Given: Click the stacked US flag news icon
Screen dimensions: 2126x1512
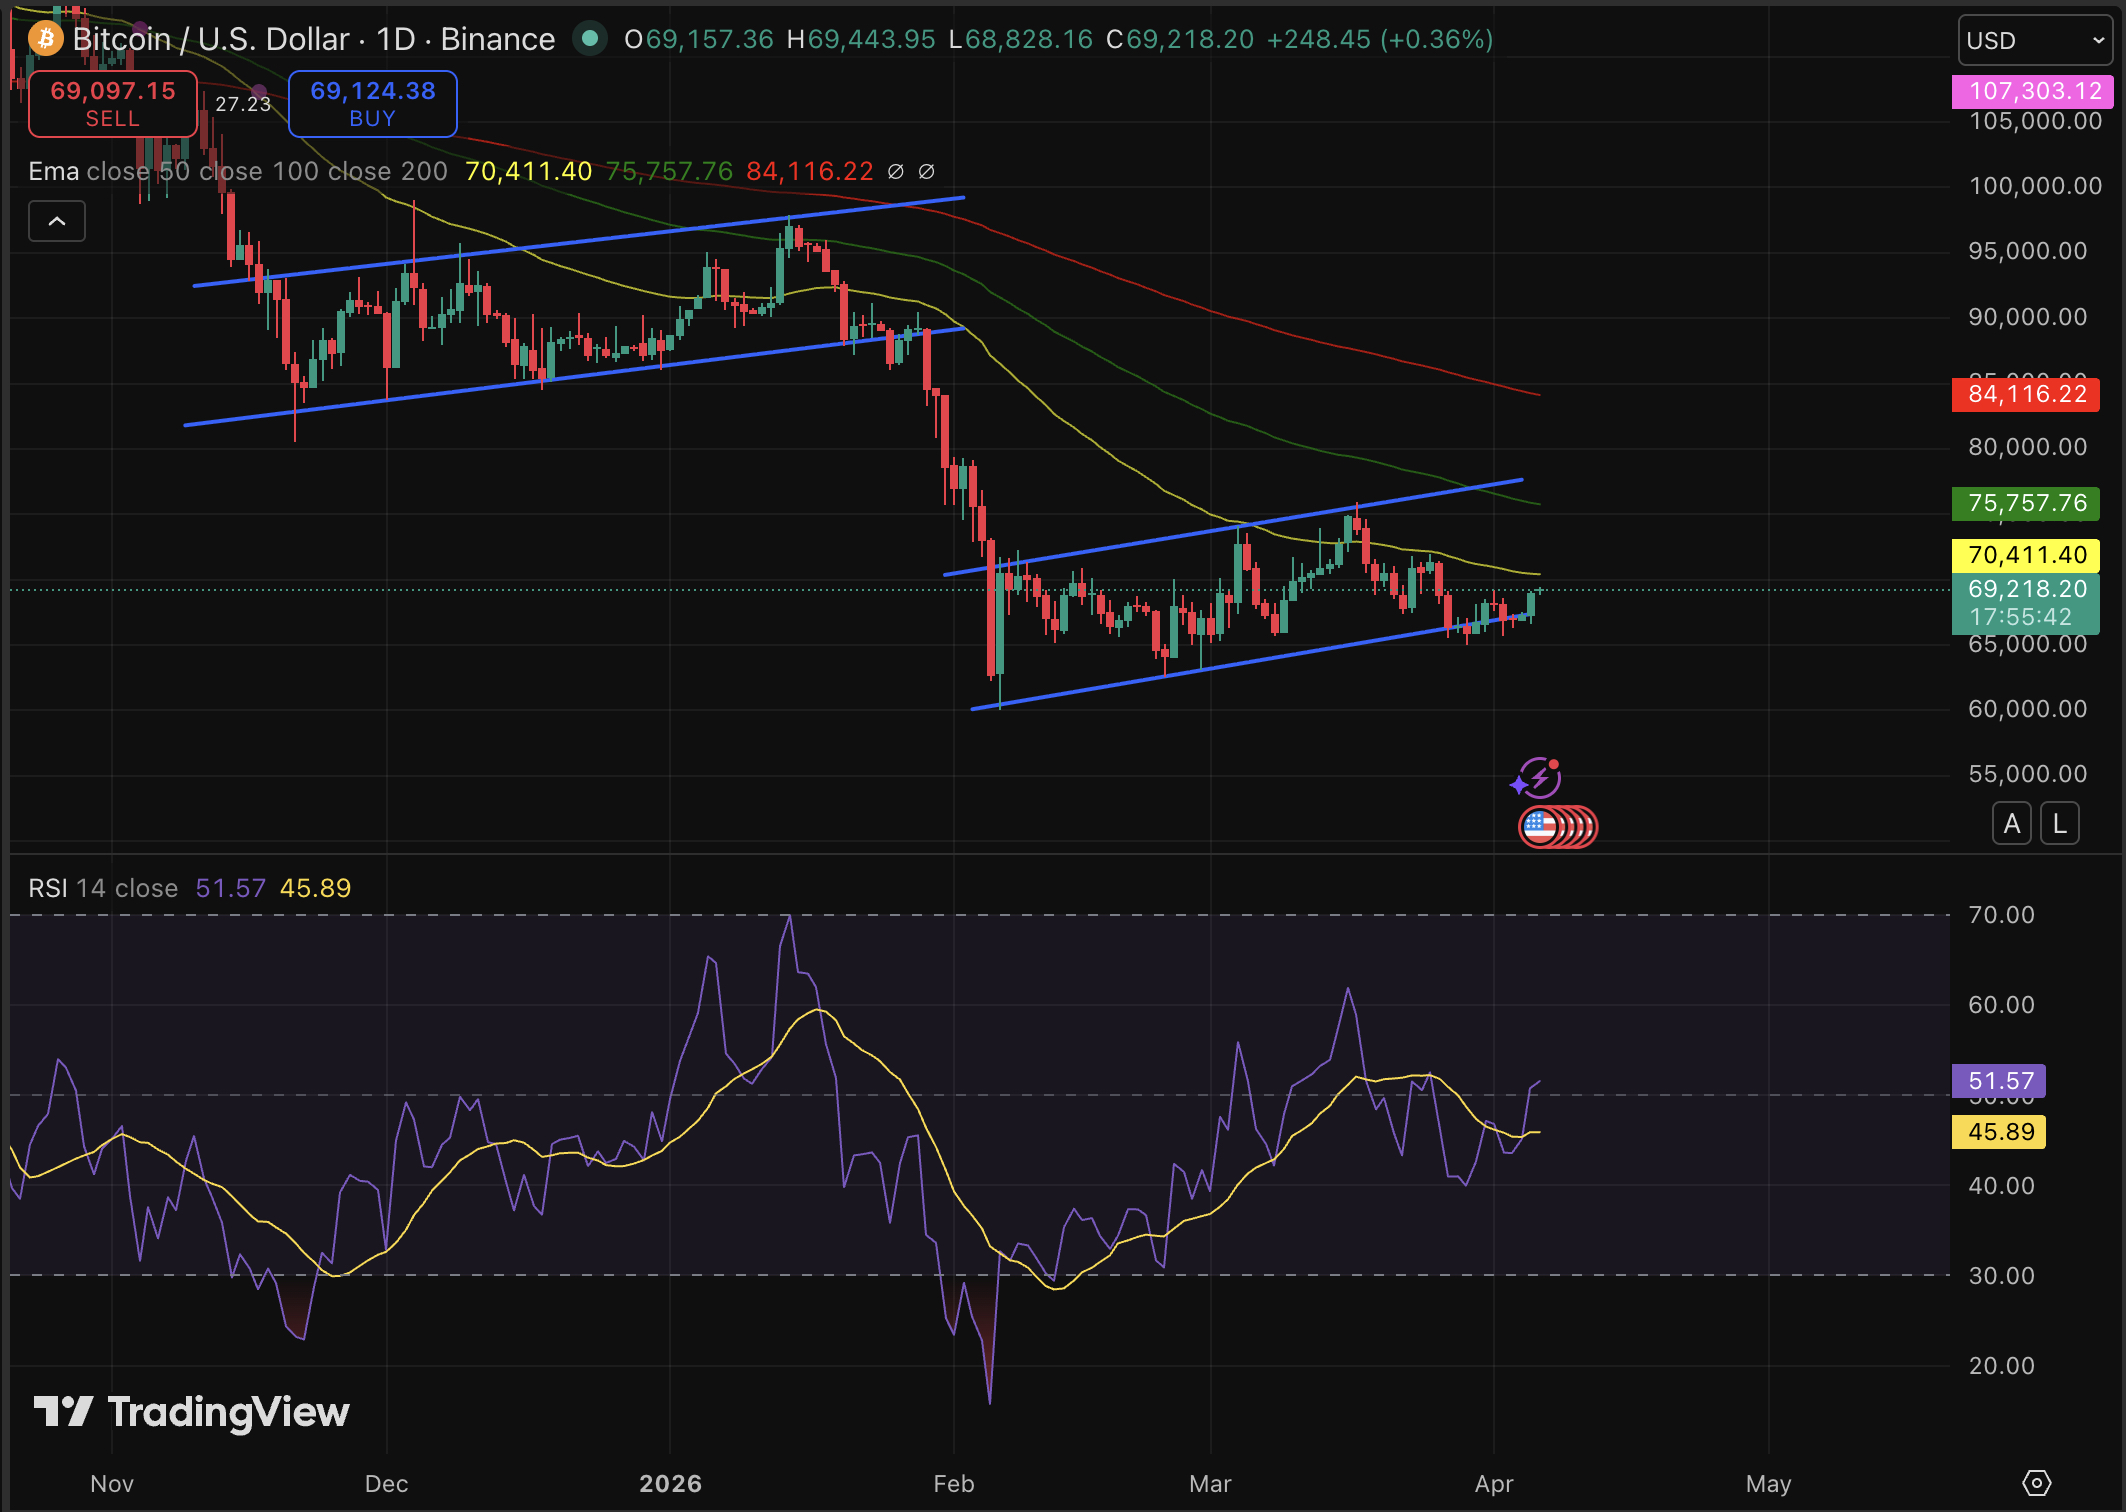Looking at the screenshot, I should tap(1560, 827).
